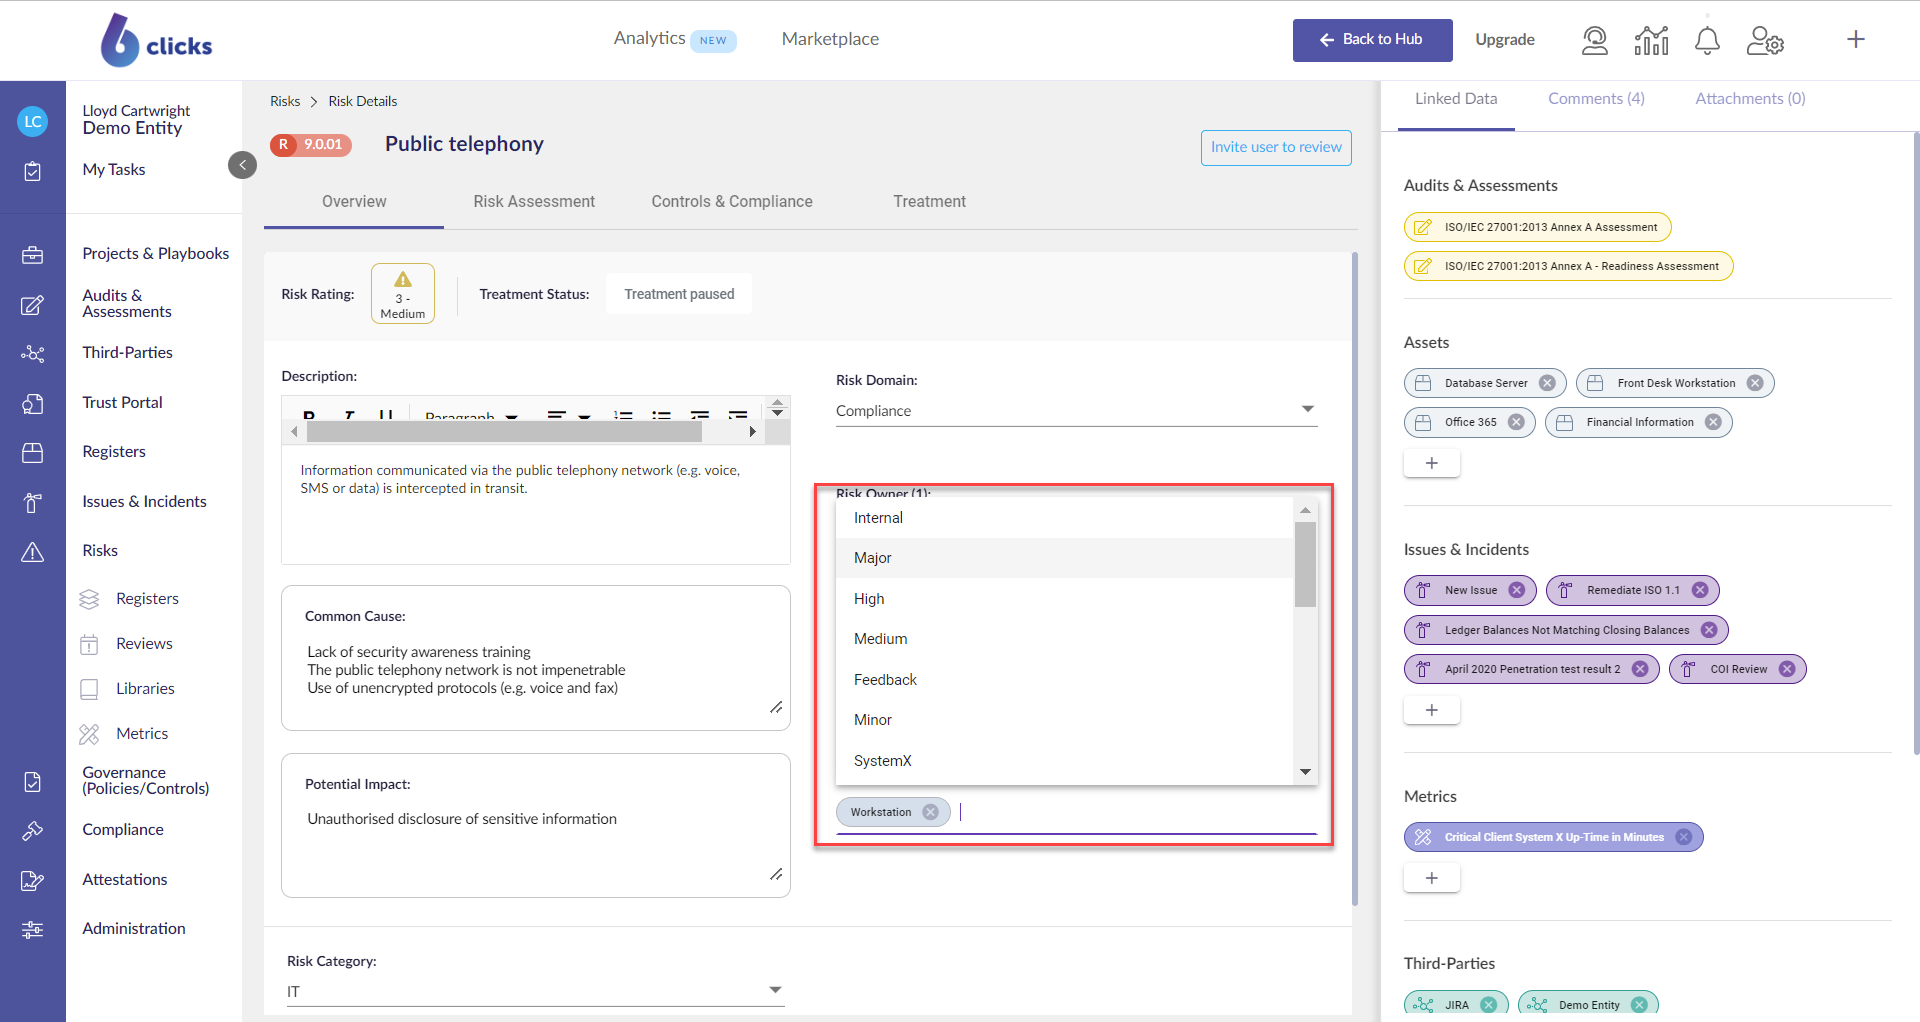Screen dimensions: 1920x1022
Task: Open Governance document icon in sidebar
Action: (33, 782)
